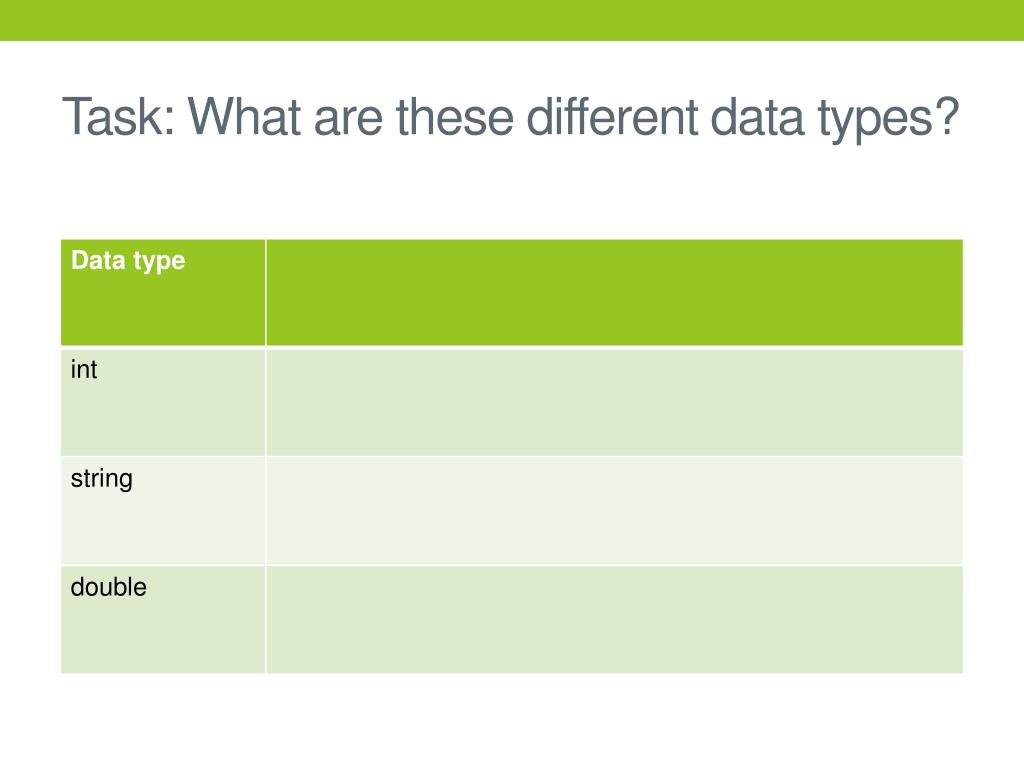Click the "int" text label
This screenshot has height=768, width=1024.
click(84, 370)
